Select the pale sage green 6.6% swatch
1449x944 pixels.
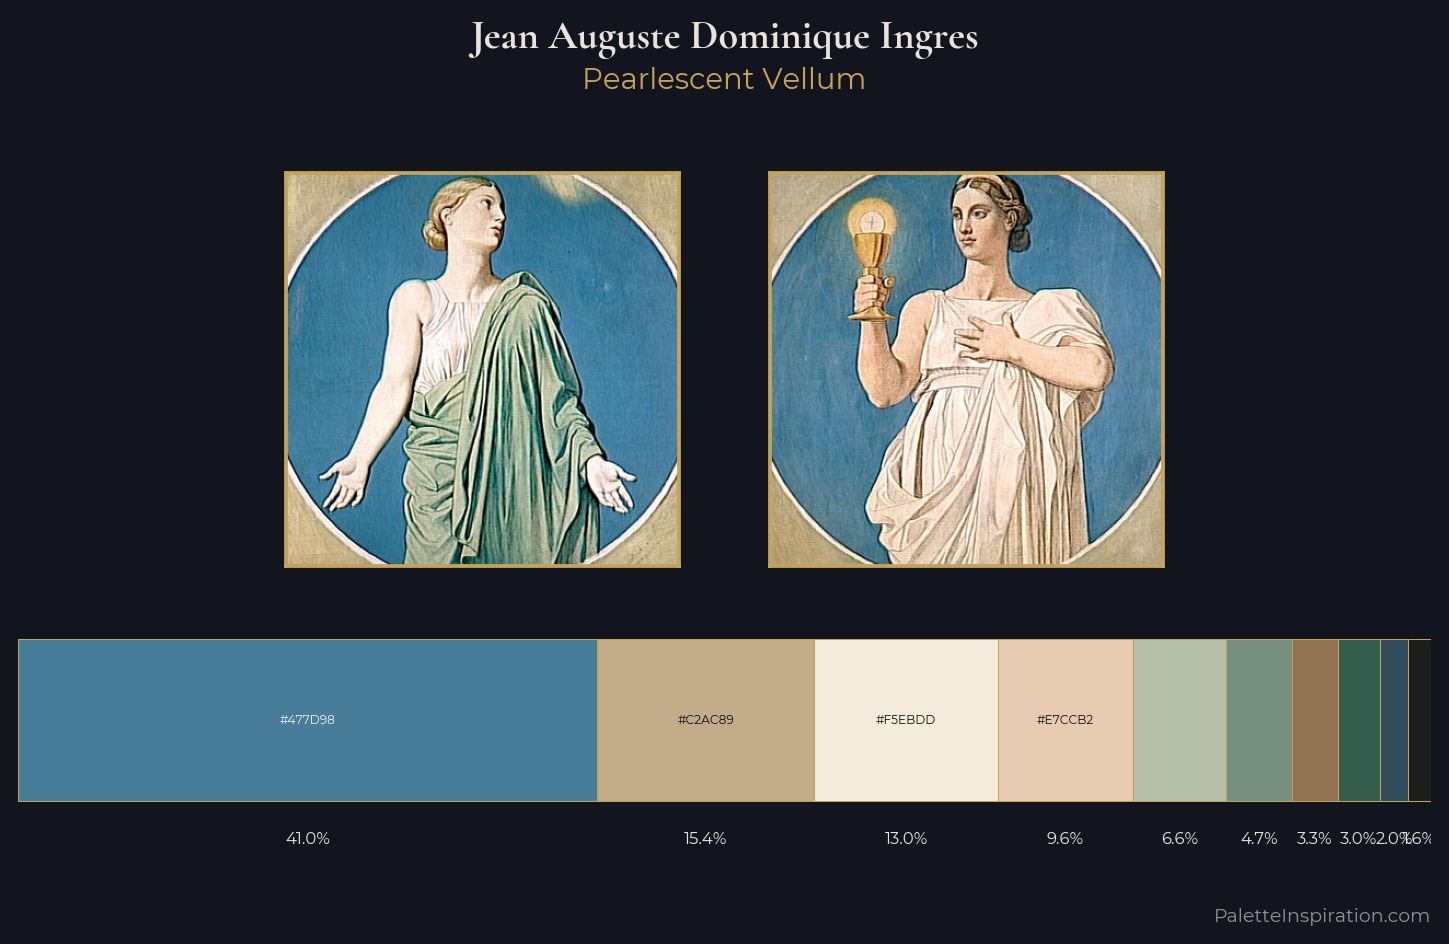coord(1180,720)
